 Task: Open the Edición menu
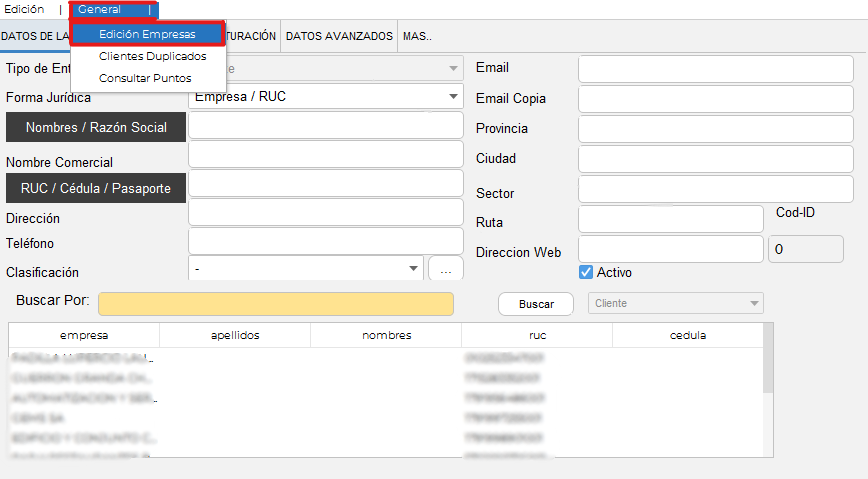25,9
